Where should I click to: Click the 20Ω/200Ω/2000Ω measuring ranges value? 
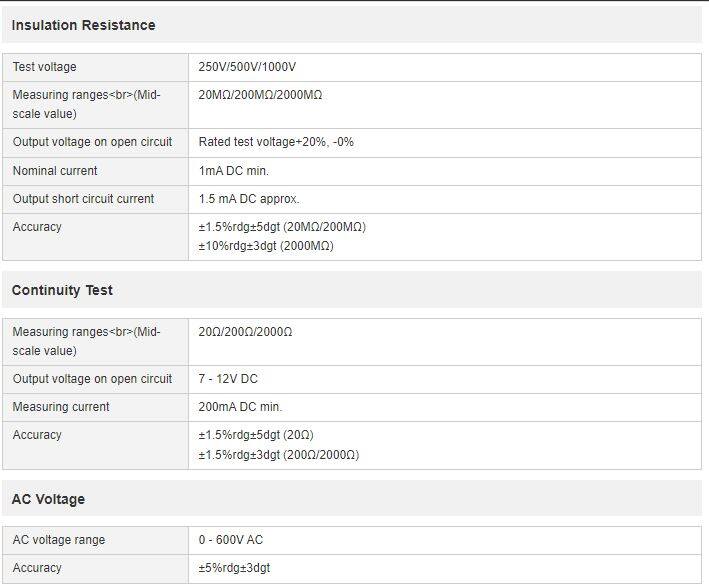(x=245, y=332)
